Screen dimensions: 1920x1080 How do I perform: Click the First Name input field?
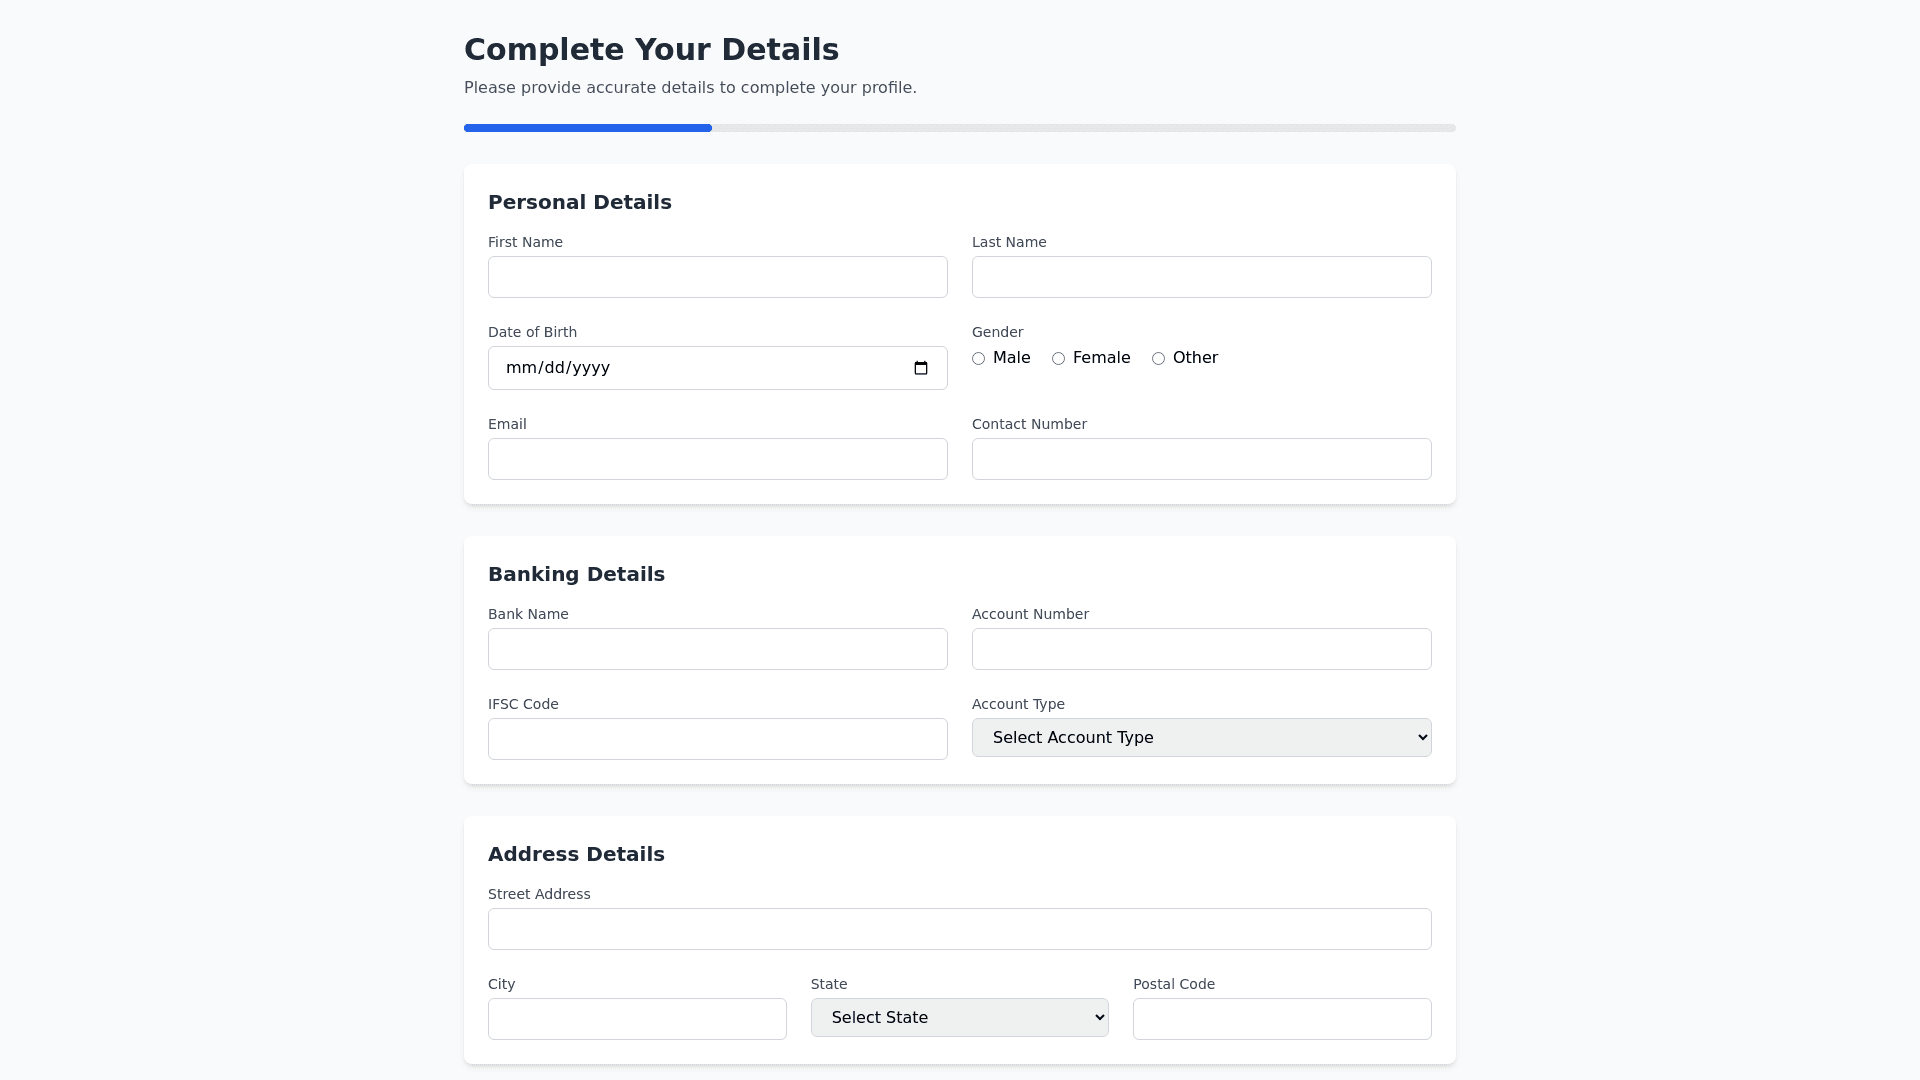click(x=717, y=277)
